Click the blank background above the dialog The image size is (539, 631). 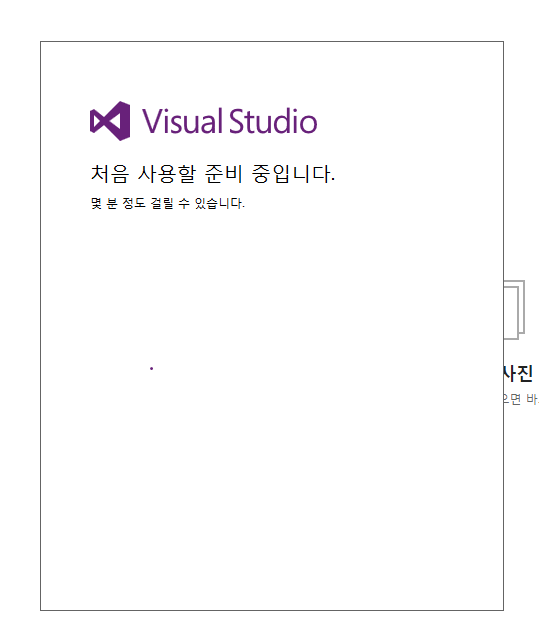pos(270,20)
